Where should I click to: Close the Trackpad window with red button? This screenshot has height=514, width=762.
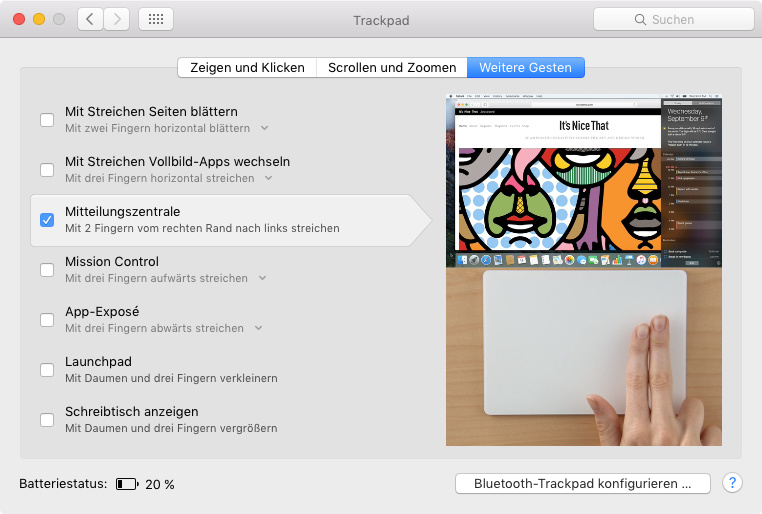[x=19, y=19]
